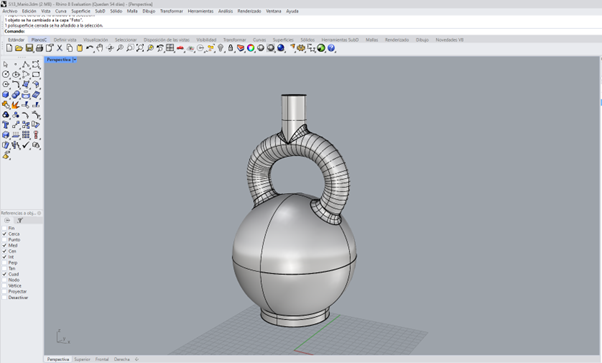Viewport: 602px width, 363px height.
Task: Click the padlock Lock objects icon
Action: [x=230, y=48]
